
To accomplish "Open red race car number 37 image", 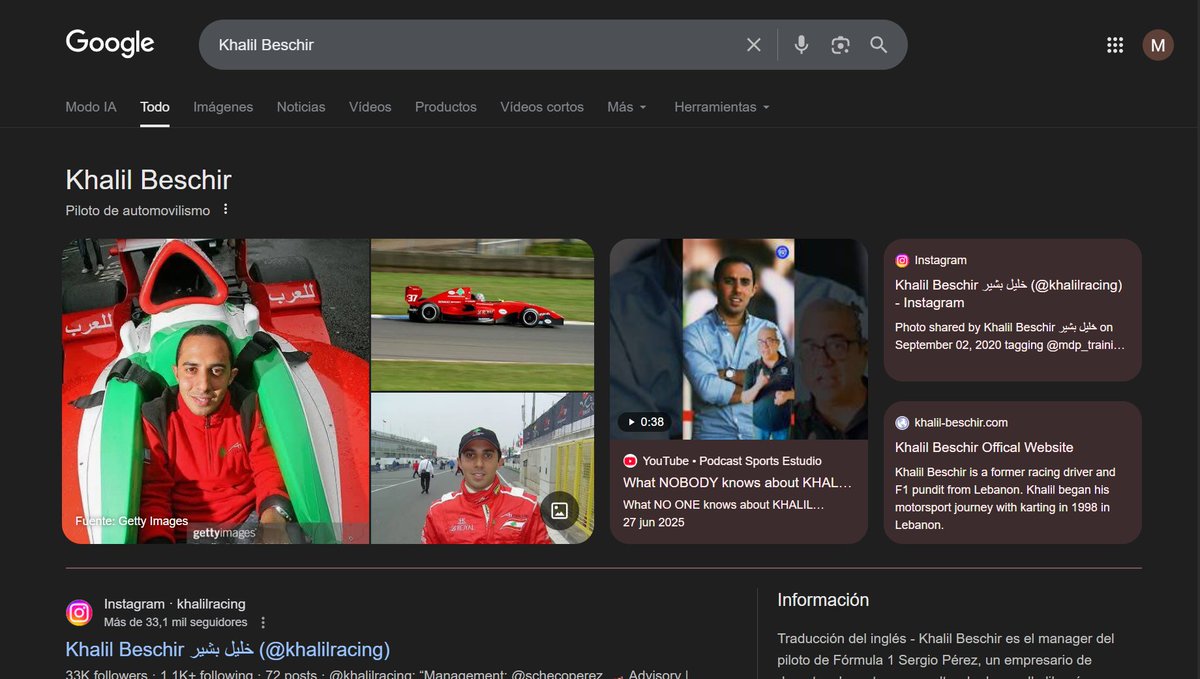I will (483, 314).
